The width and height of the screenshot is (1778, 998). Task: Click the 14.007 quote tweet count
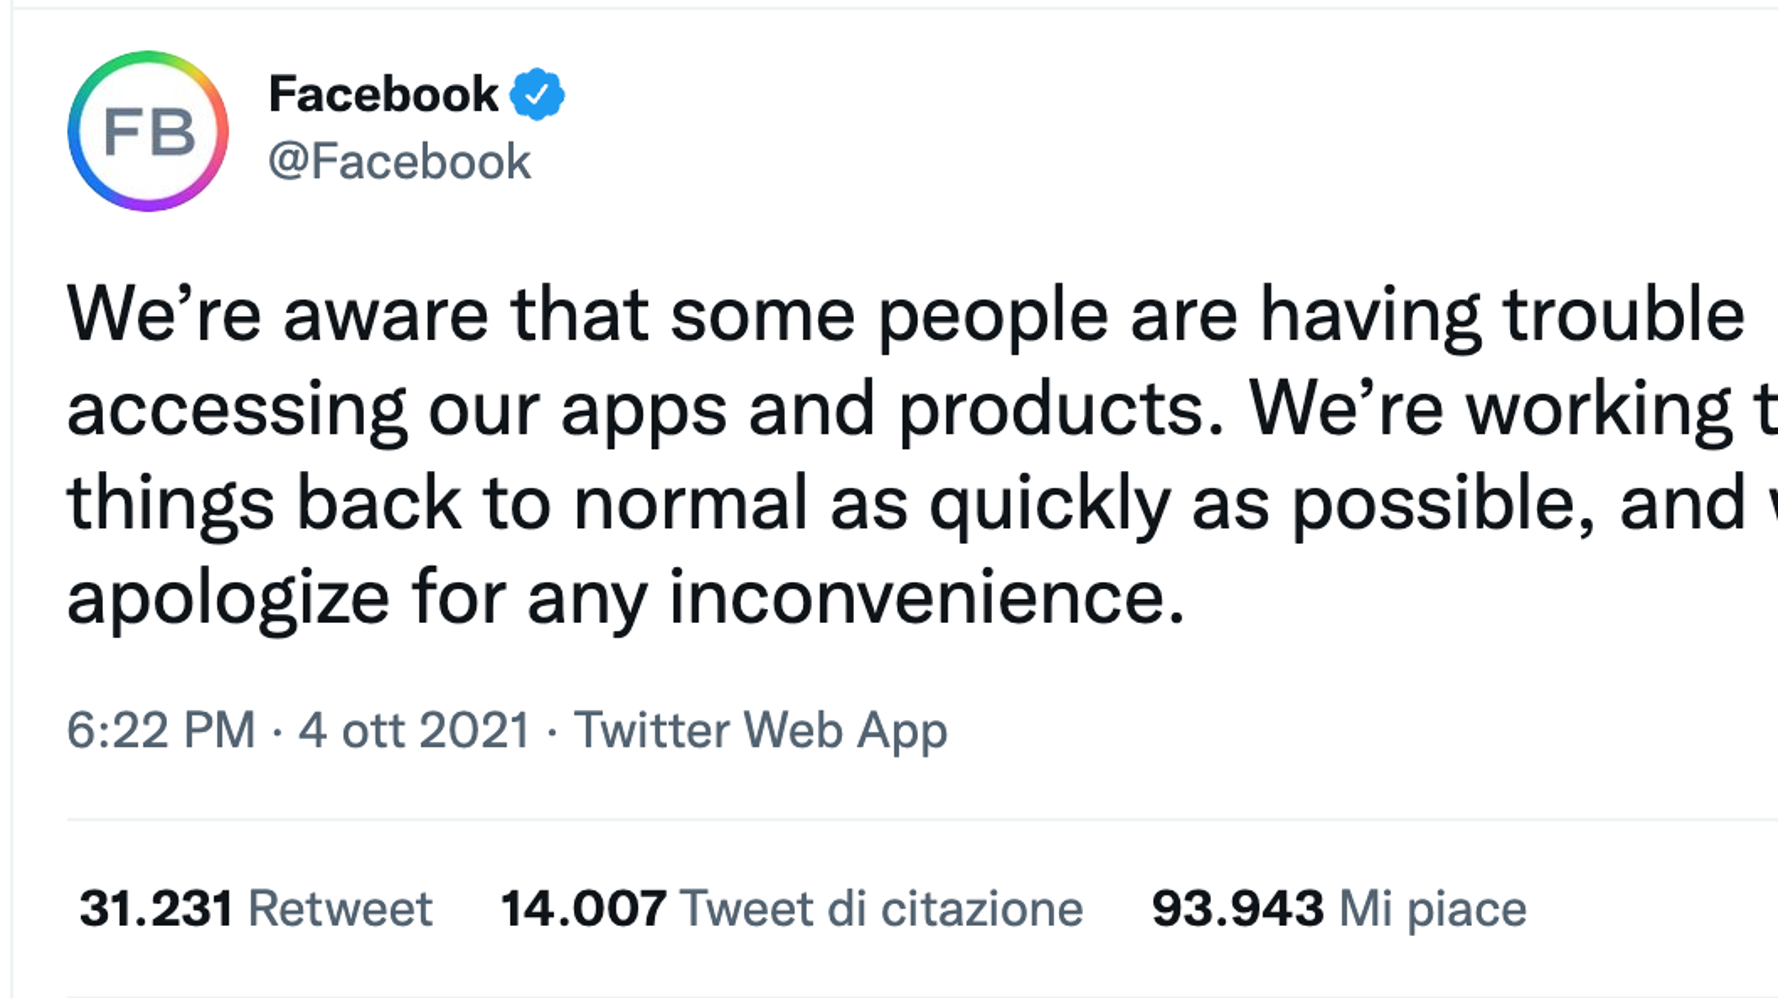tap(583, 909)
